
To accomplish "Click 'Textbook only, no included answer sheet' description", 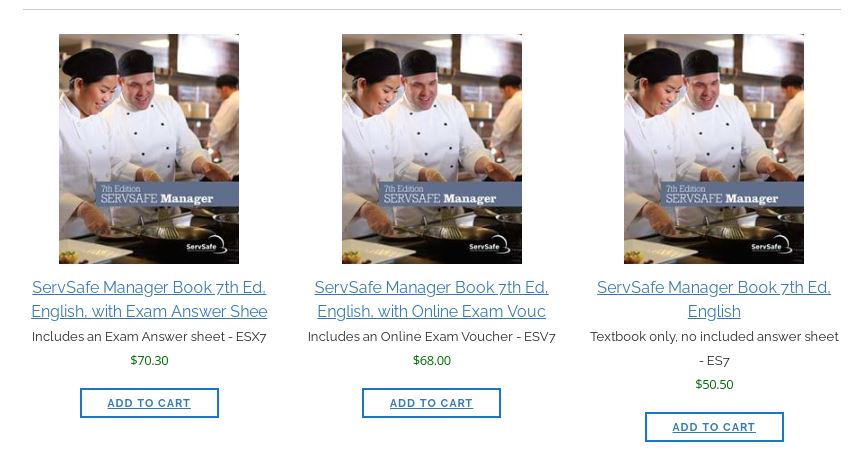I will point(714,337).
